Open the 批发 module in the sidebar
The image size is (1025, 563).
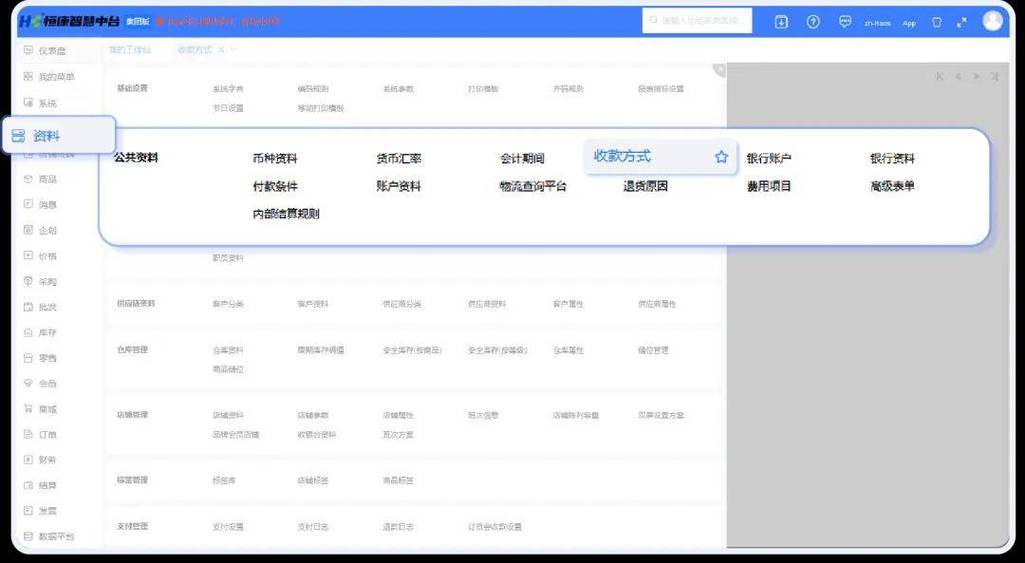click(40, 307)
